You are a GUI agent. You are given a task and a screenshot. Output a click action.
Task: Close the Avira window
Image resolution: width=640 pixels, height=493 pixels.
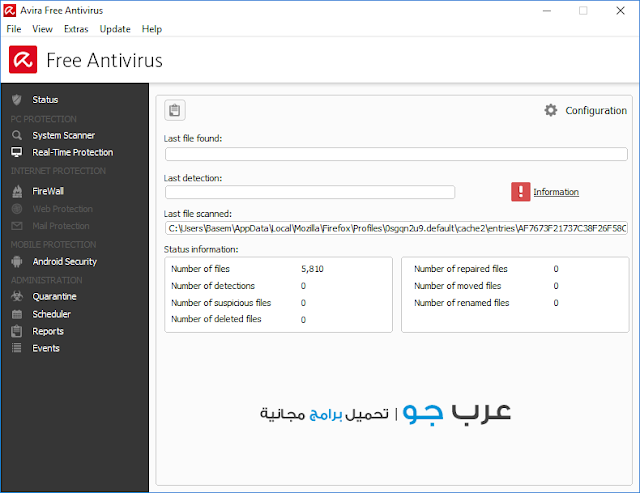click(x=620, y=11)
